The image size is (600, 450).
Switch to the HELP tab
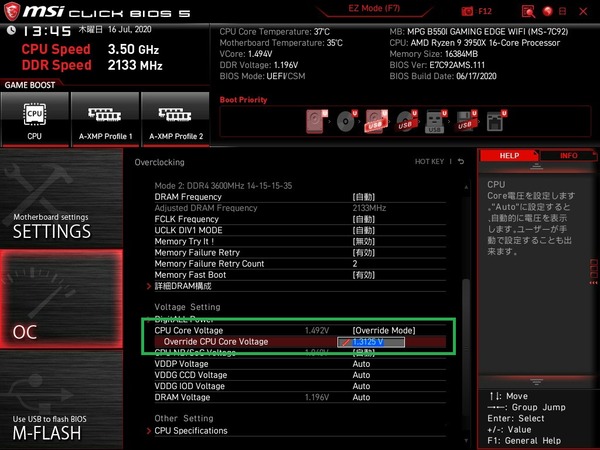[509, 155]
